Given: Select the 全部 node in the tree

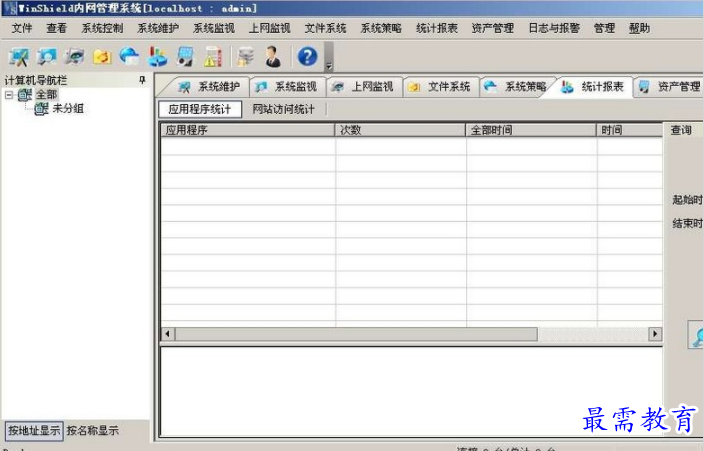Looking at the screenshot, I should (x=46, y=94).
